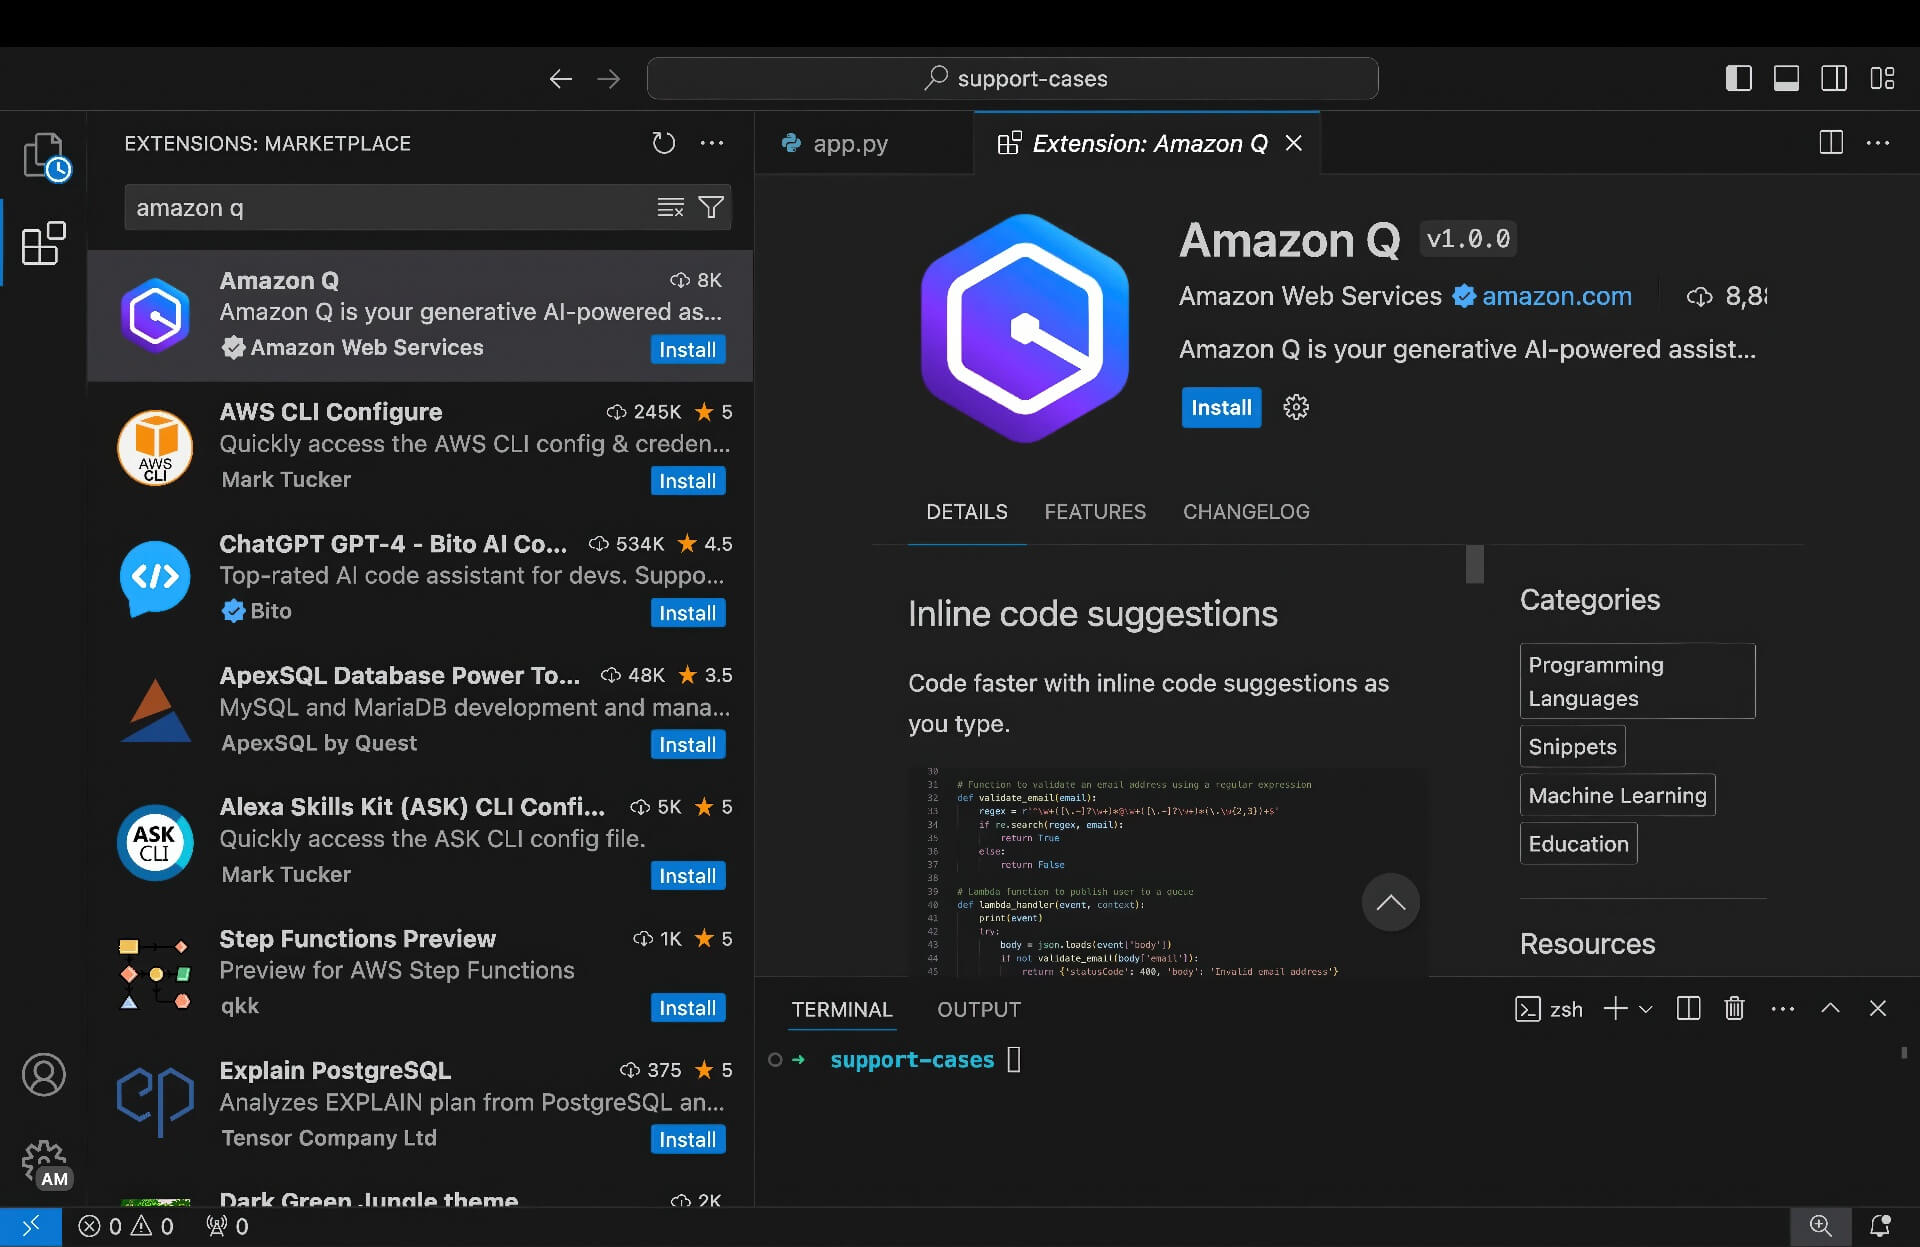The image size is (1920, 1247).
Task: Refresh the extensions marketplace list
Action: click(664, 143)
